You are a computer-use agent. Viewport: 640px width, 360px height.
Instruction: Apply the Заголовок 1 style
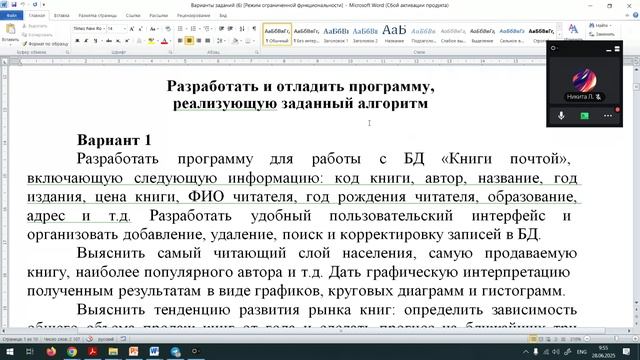(x=336, y=34)
